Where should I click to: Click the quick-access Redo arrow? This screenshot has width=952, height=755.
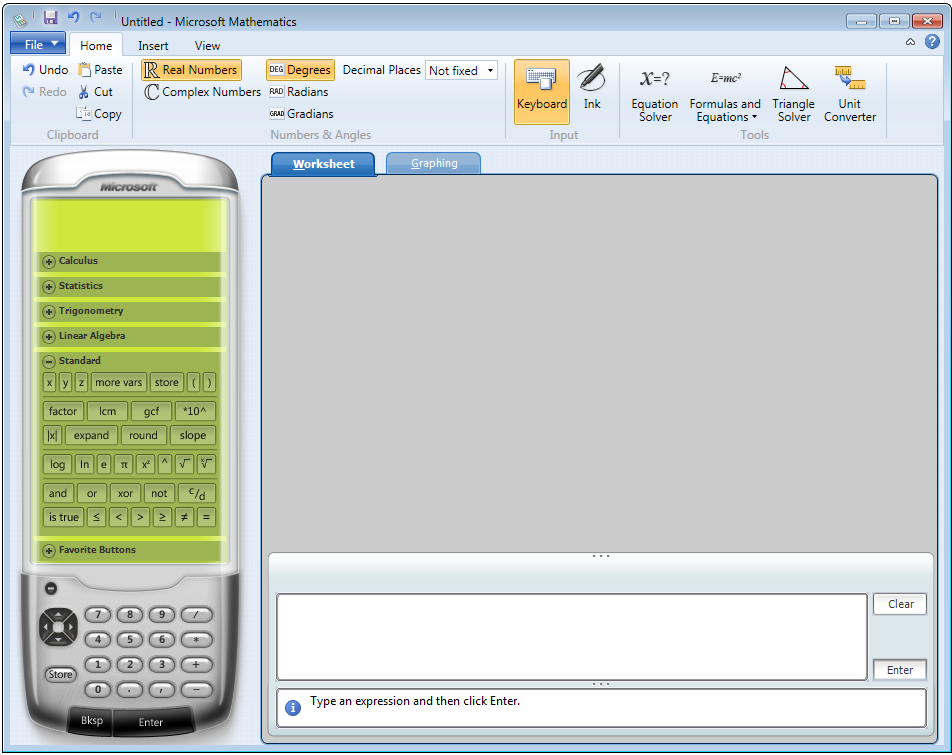coord(96,18)
